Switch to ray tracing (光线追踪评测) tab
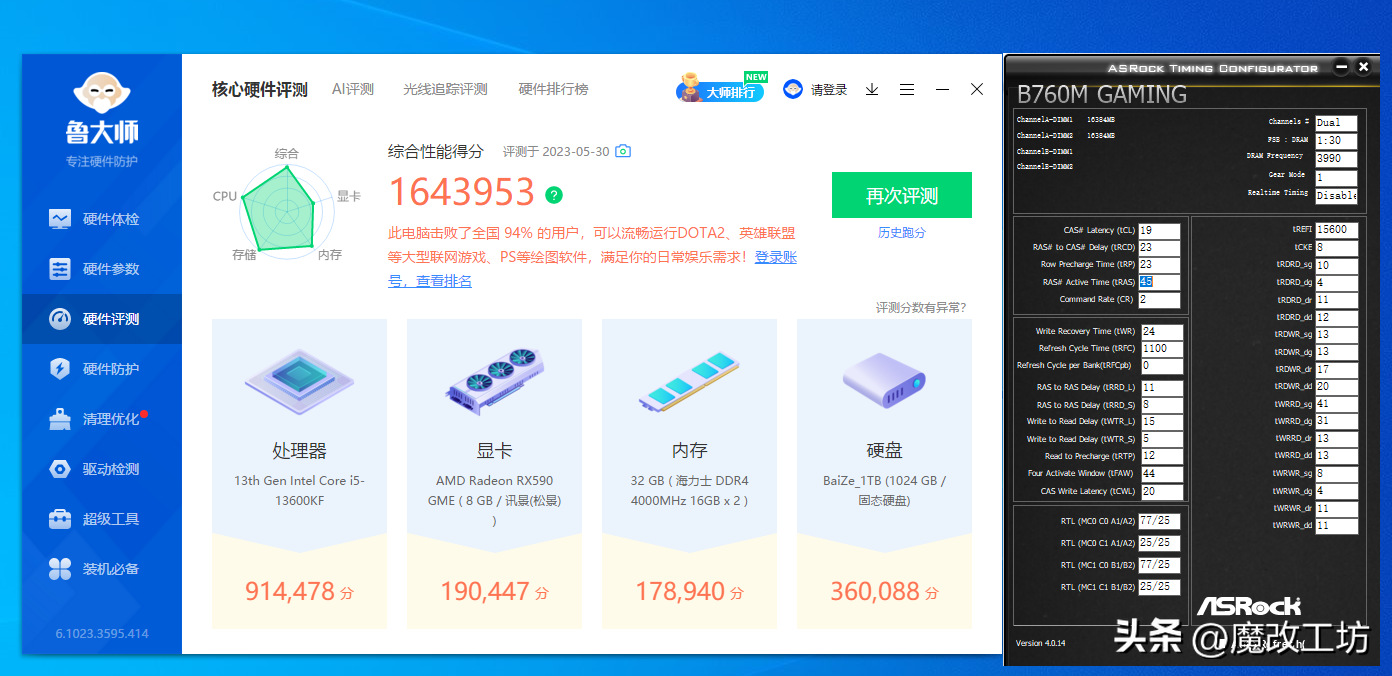The width and height of the screenshot is (1392, 676). click(445, 90)
